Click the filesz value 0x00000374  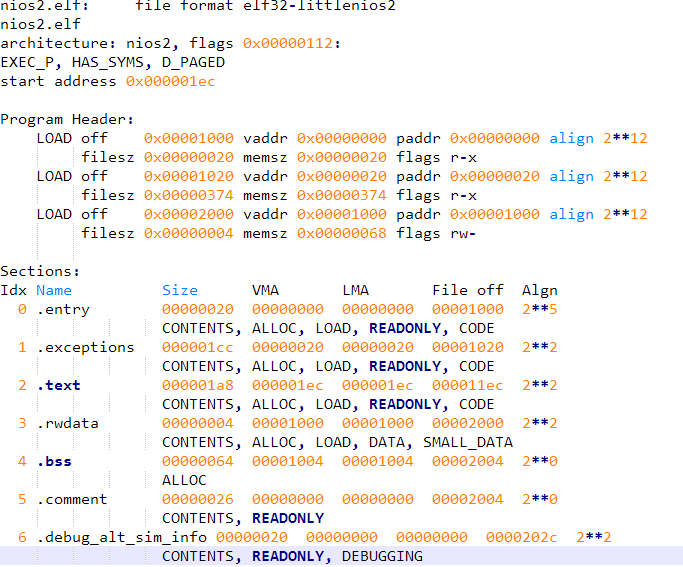point(188,195)
